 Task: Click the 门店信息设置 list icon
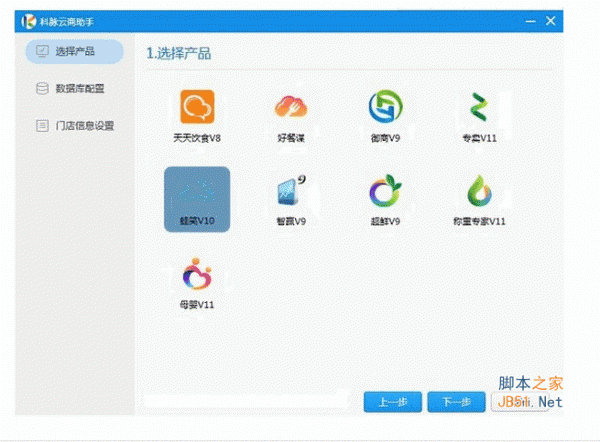42,126
